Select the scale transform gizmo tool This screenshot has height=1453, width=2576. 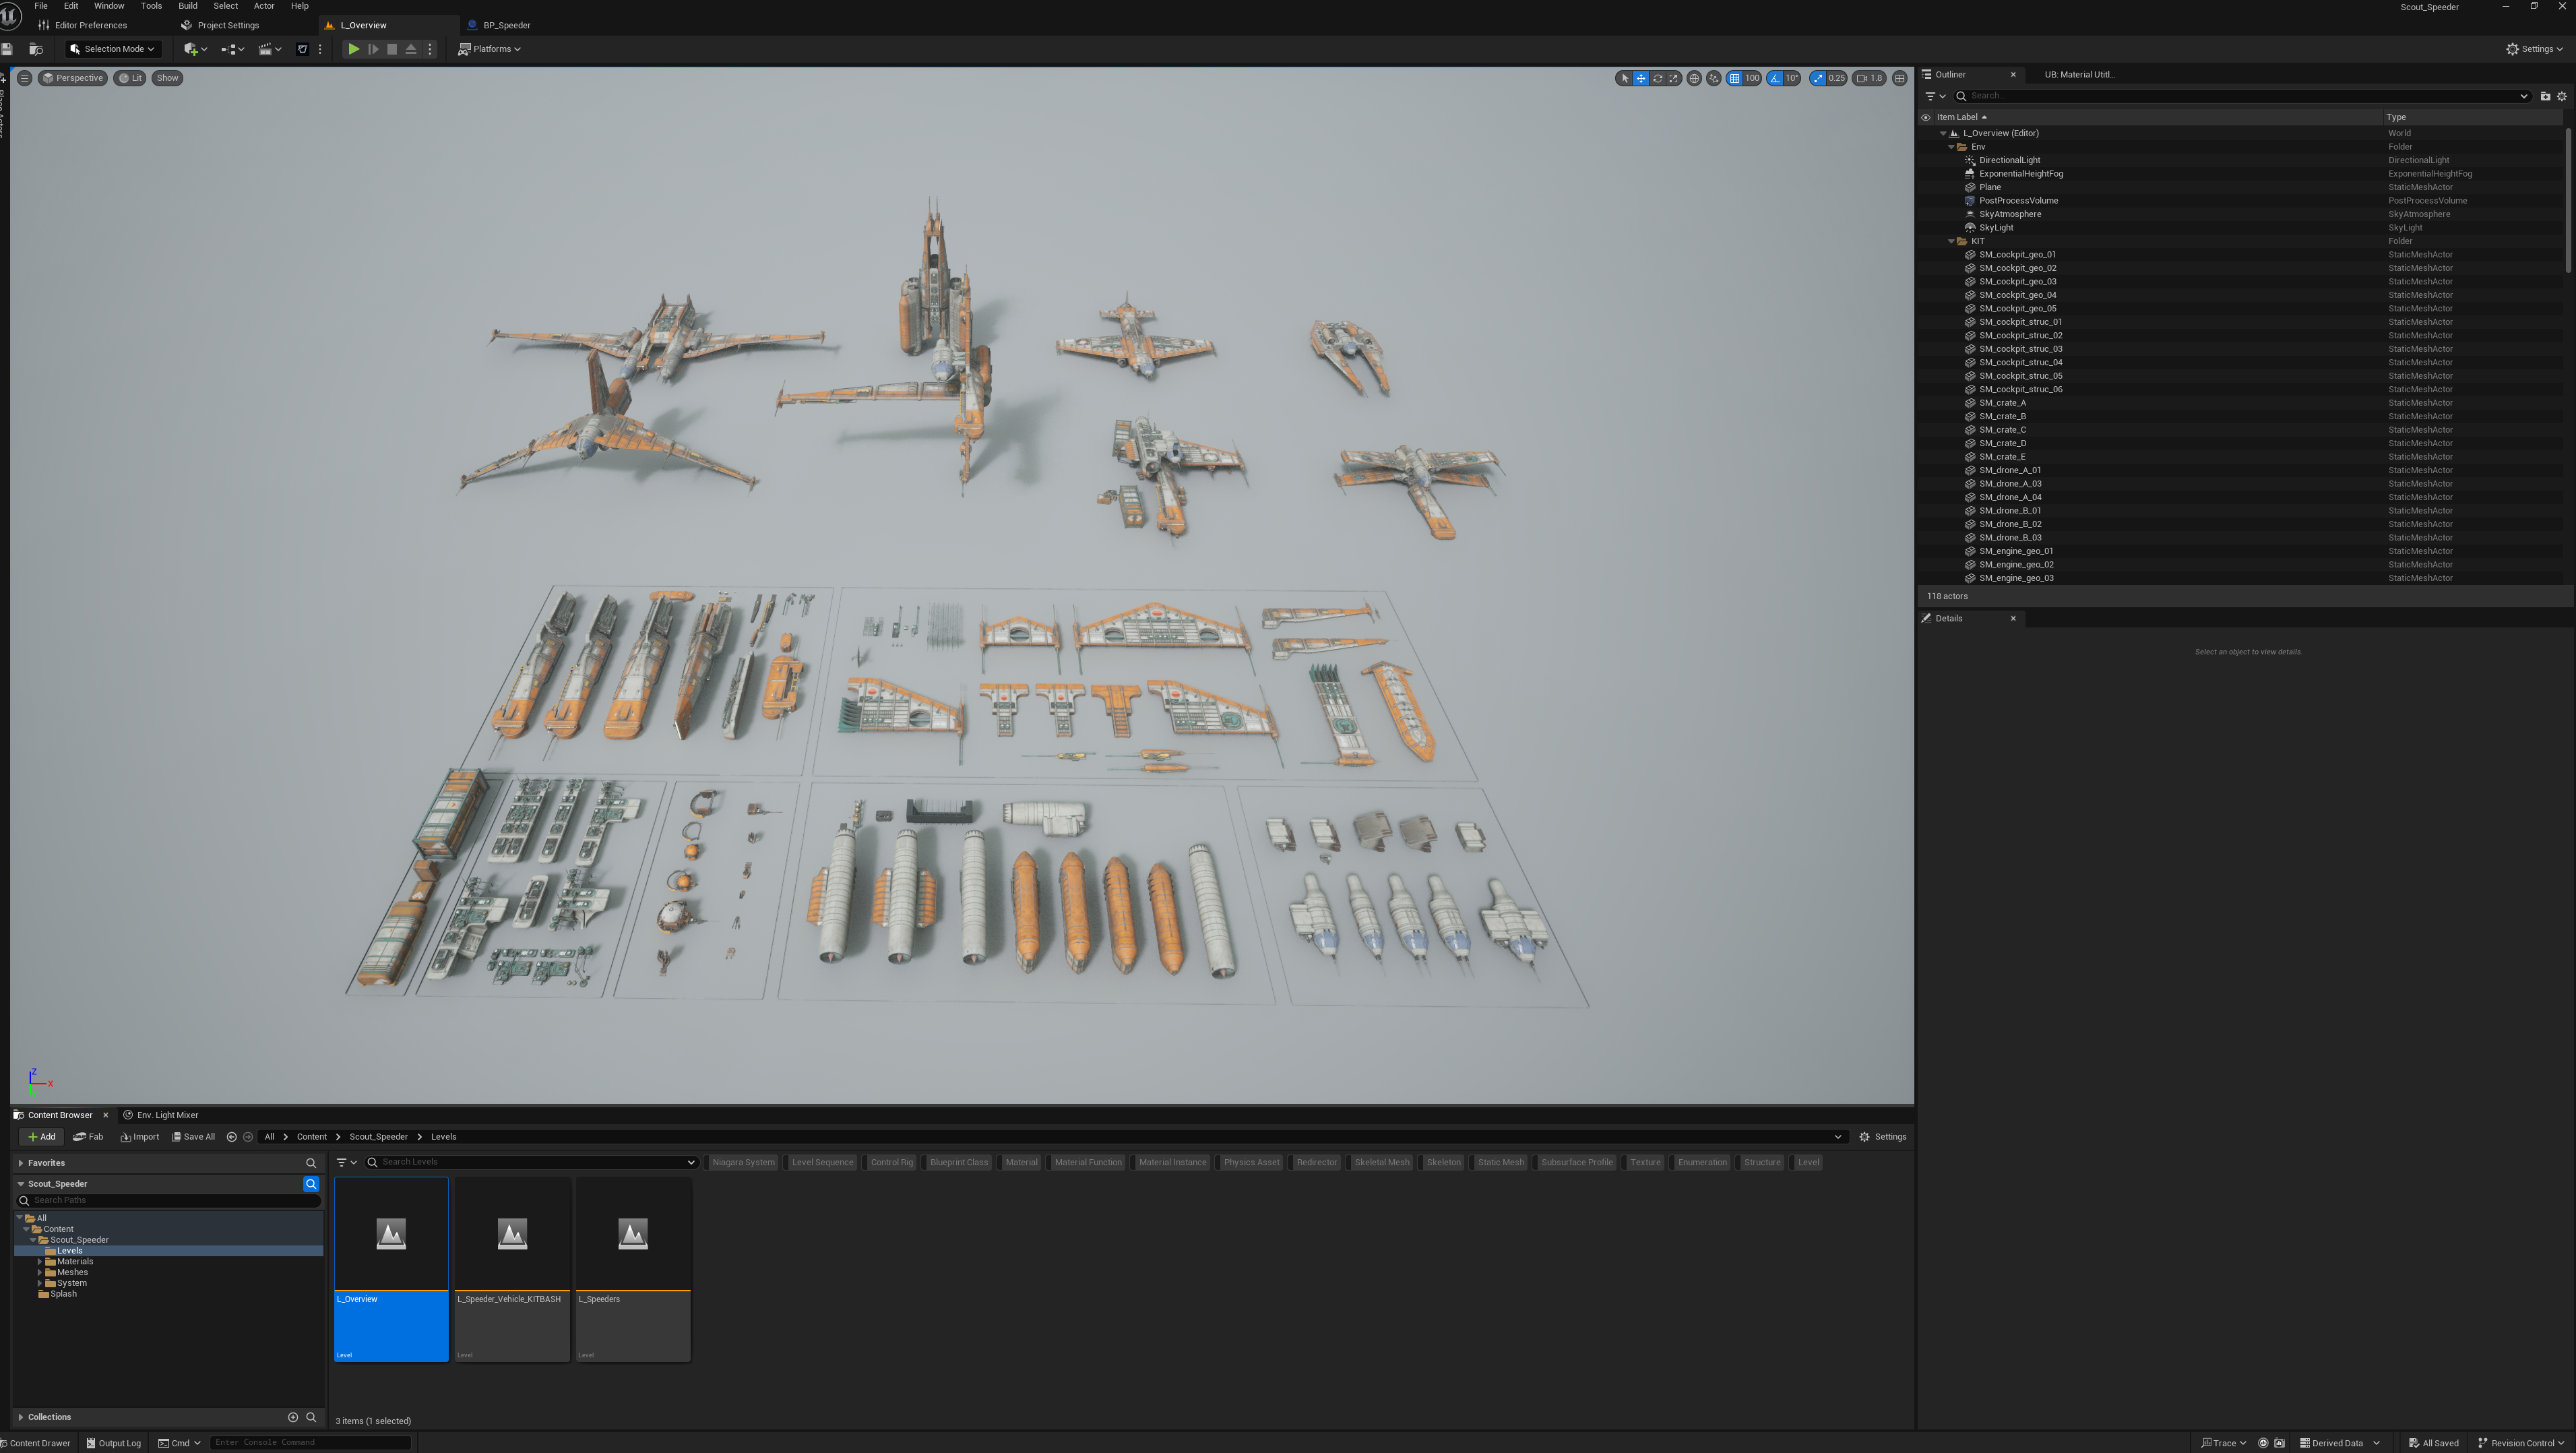tap(1674, 78)
